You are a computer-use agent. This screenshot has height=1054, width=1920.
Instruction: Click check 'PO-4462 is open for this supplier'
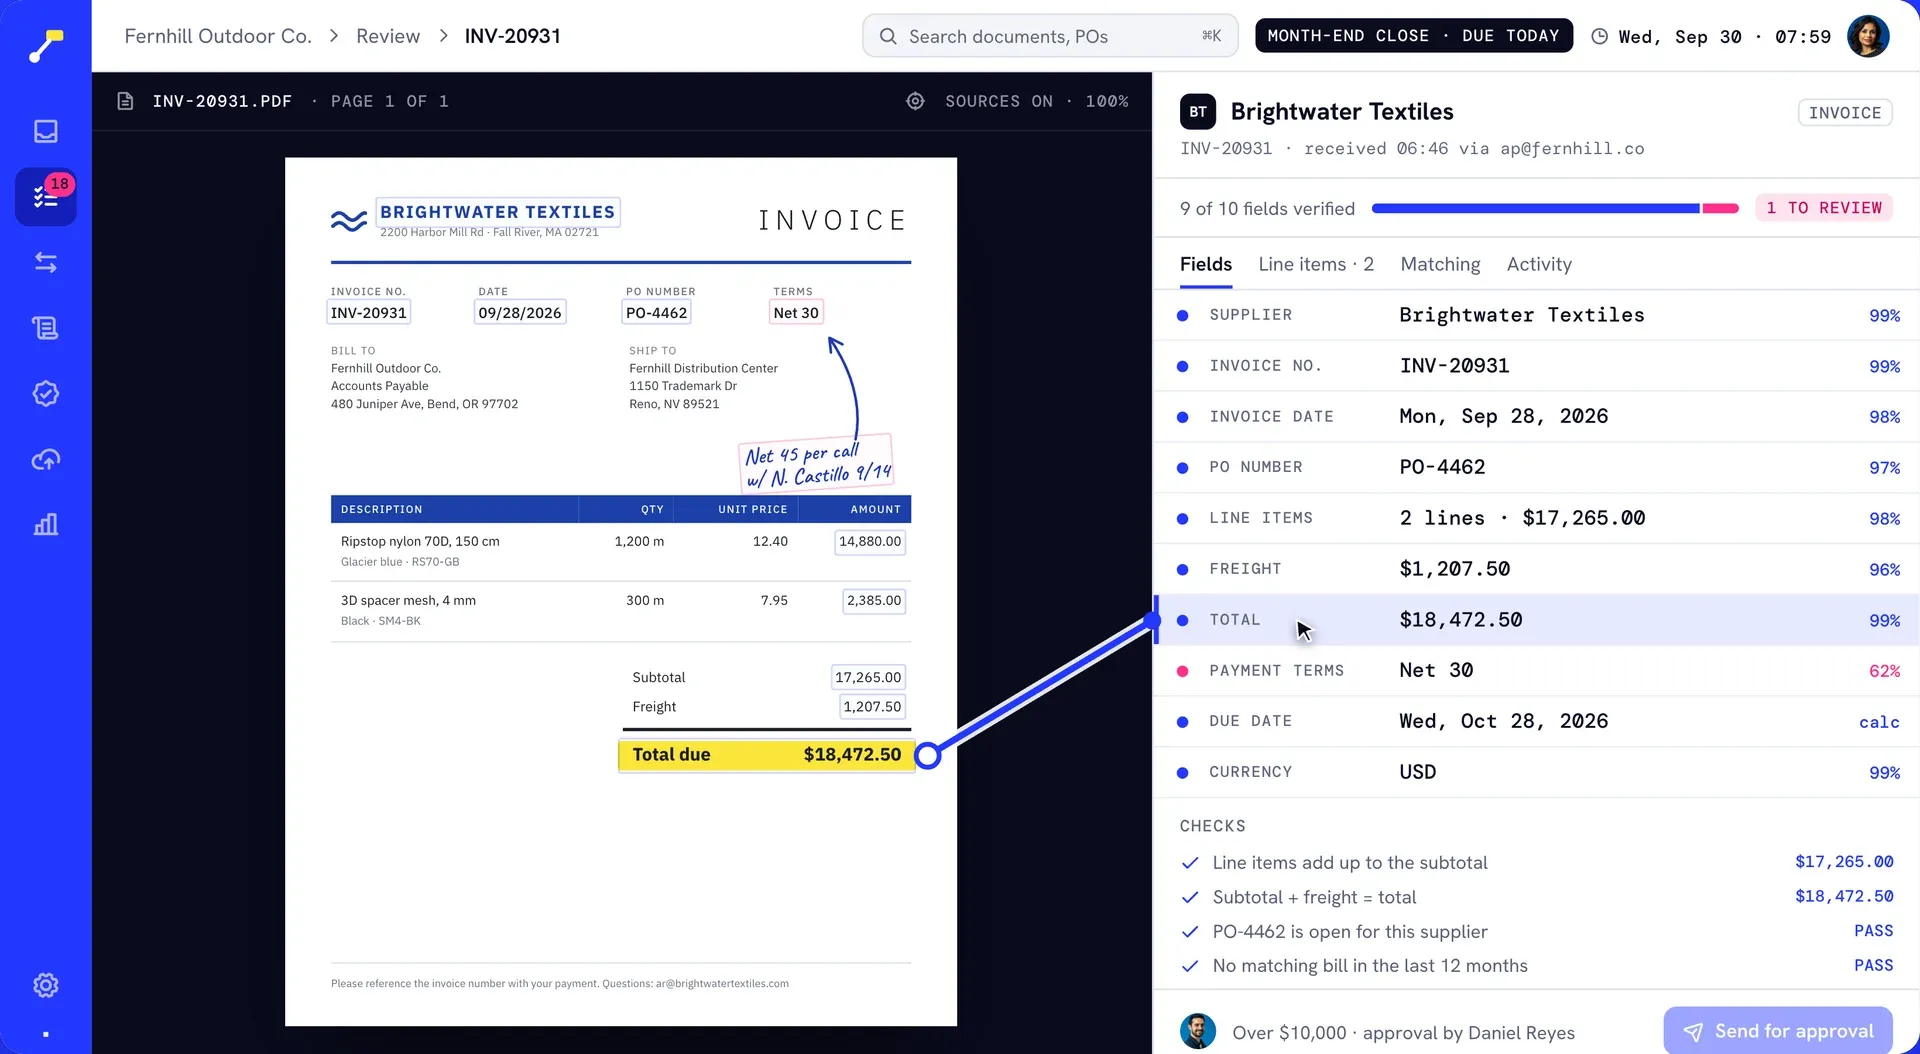coord(1537,931)
